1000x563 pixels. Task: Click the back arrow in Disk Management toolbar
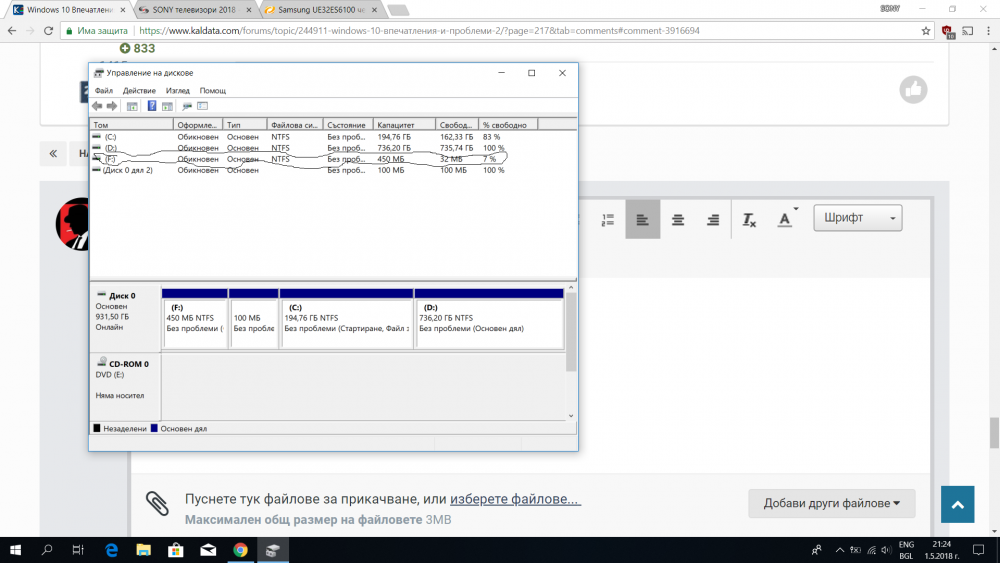(x=97, y=106)
